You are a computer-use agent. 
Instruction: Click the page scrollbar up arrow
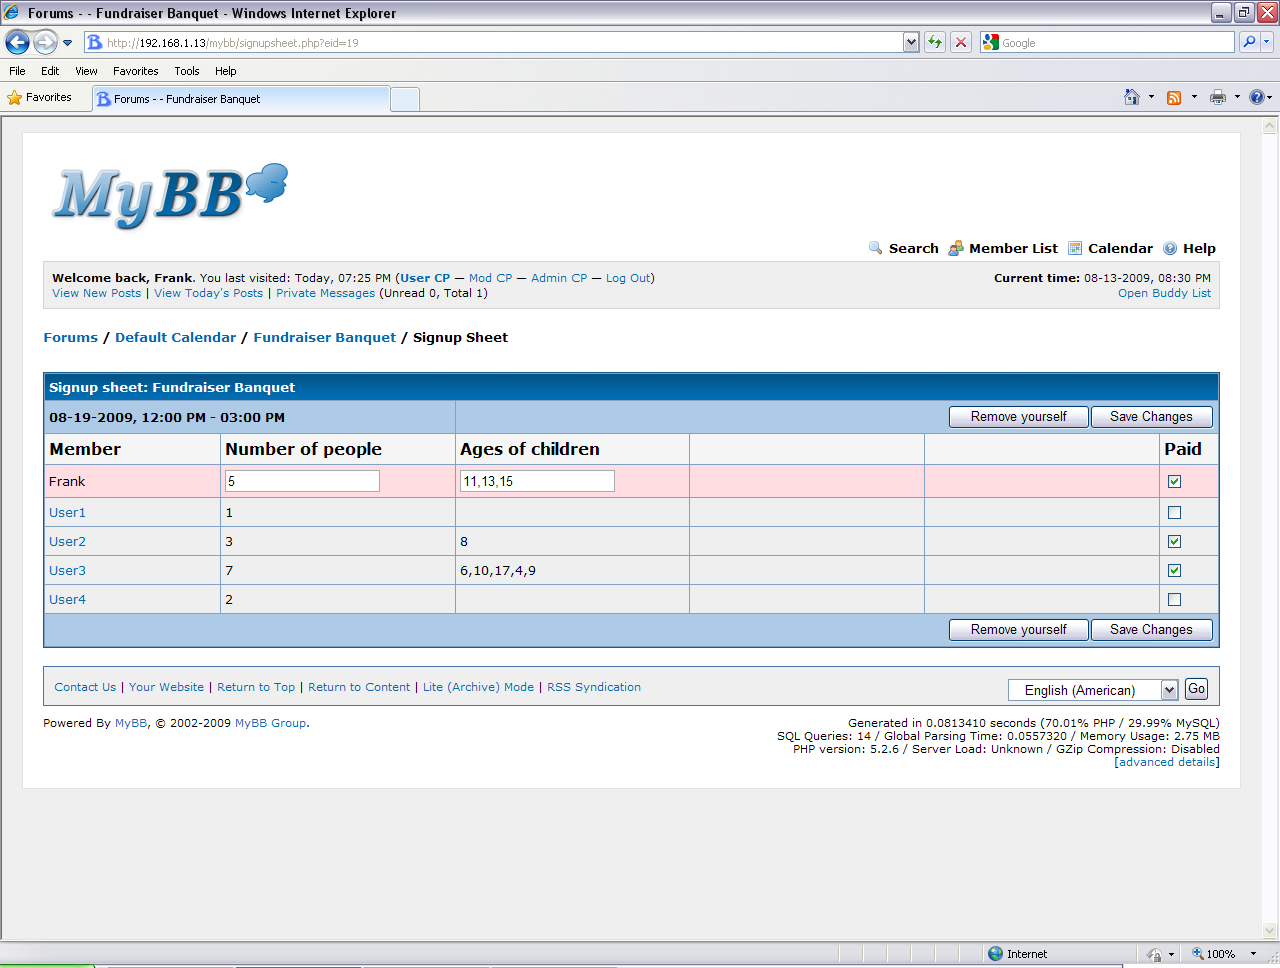tap(1270, 126)
